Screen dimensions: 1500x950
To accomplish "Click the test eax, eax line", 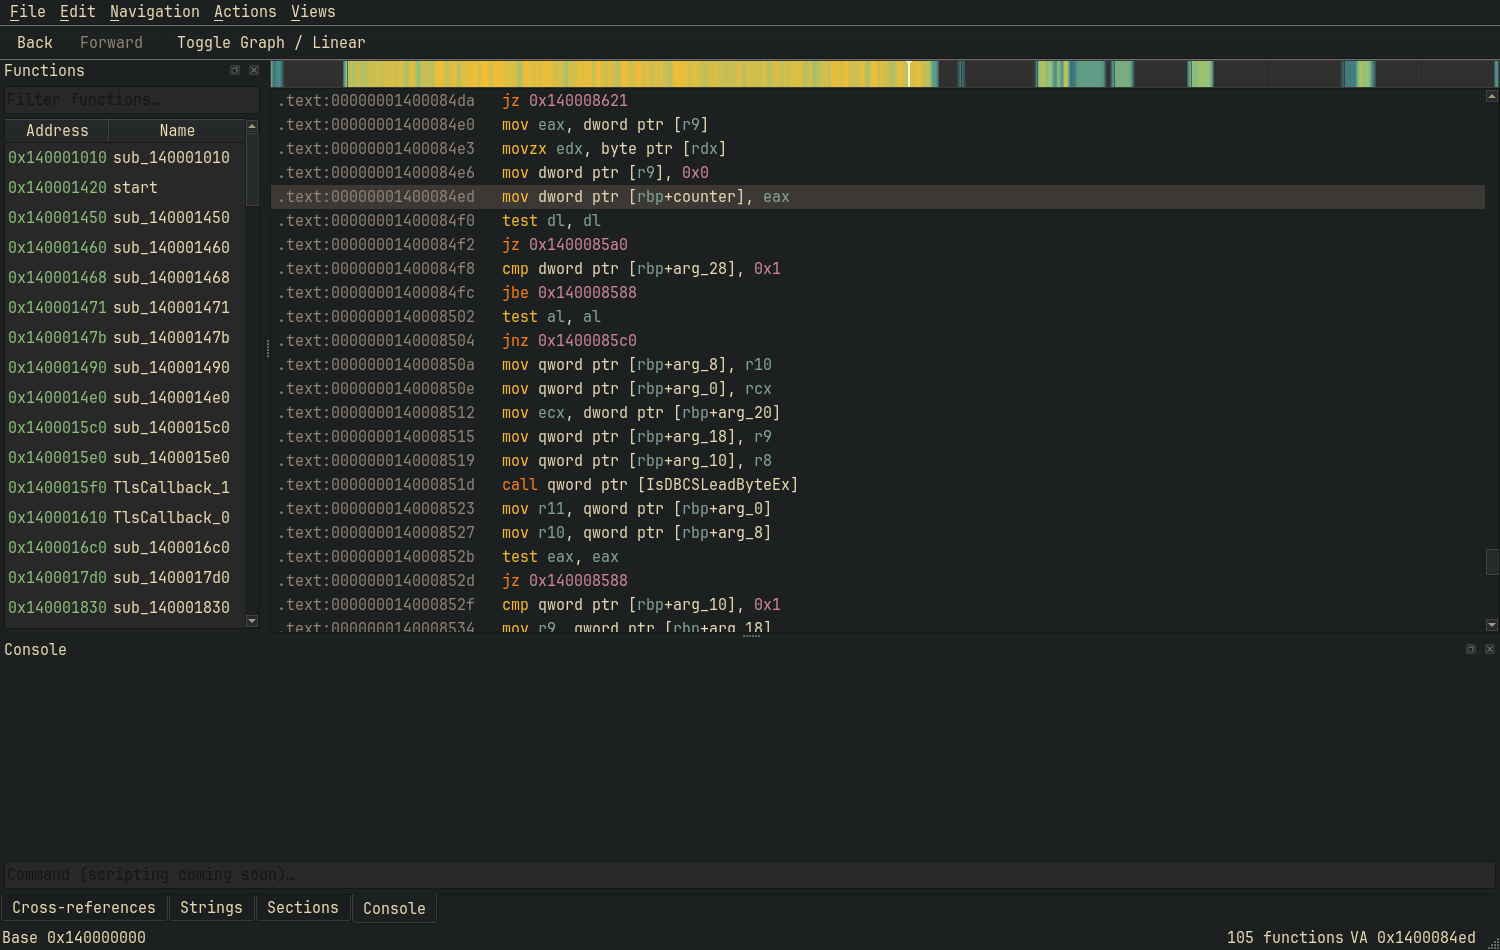I will pyautogui.click(x=878, y=557).
